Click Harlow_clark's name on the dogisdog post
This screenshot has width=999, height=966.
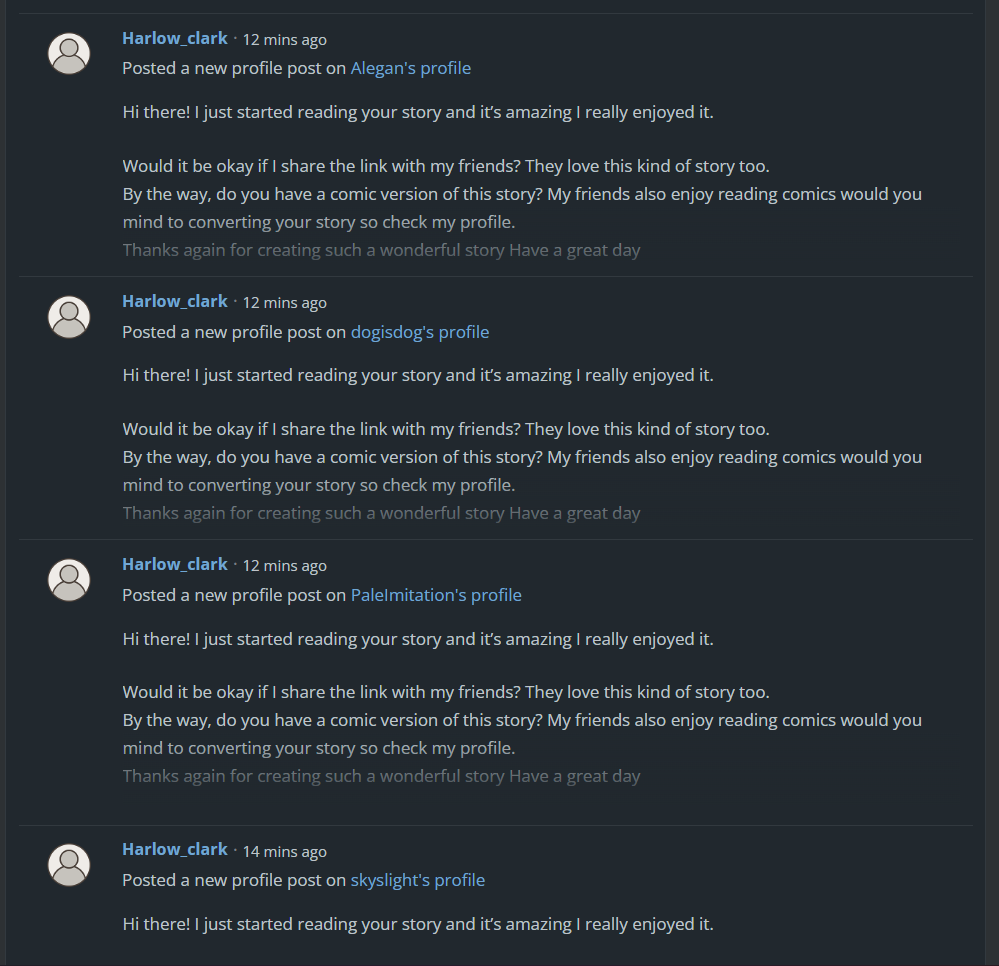pos(174,301)
